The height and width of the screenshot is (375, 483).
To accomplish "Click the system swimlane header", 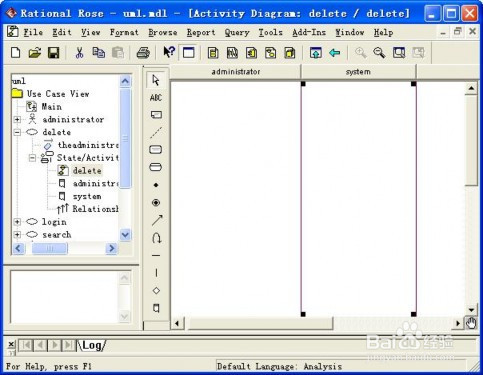I will (x=358, y=72).
